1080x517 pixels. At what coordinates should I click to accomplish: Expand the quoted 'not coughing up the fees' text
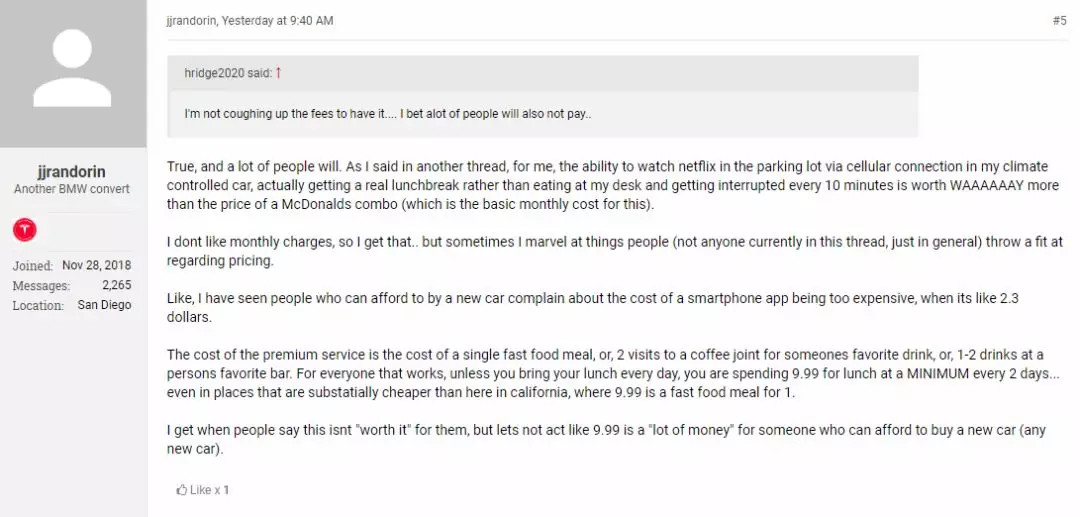(388, 114)
